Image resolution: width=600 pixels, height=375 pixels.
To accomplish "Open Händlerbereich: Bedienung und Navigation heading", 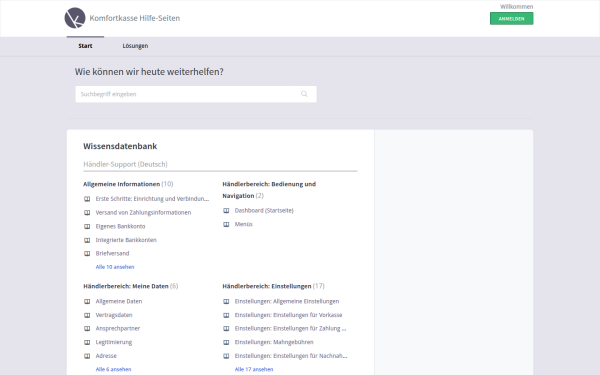I will click(269, 190).
